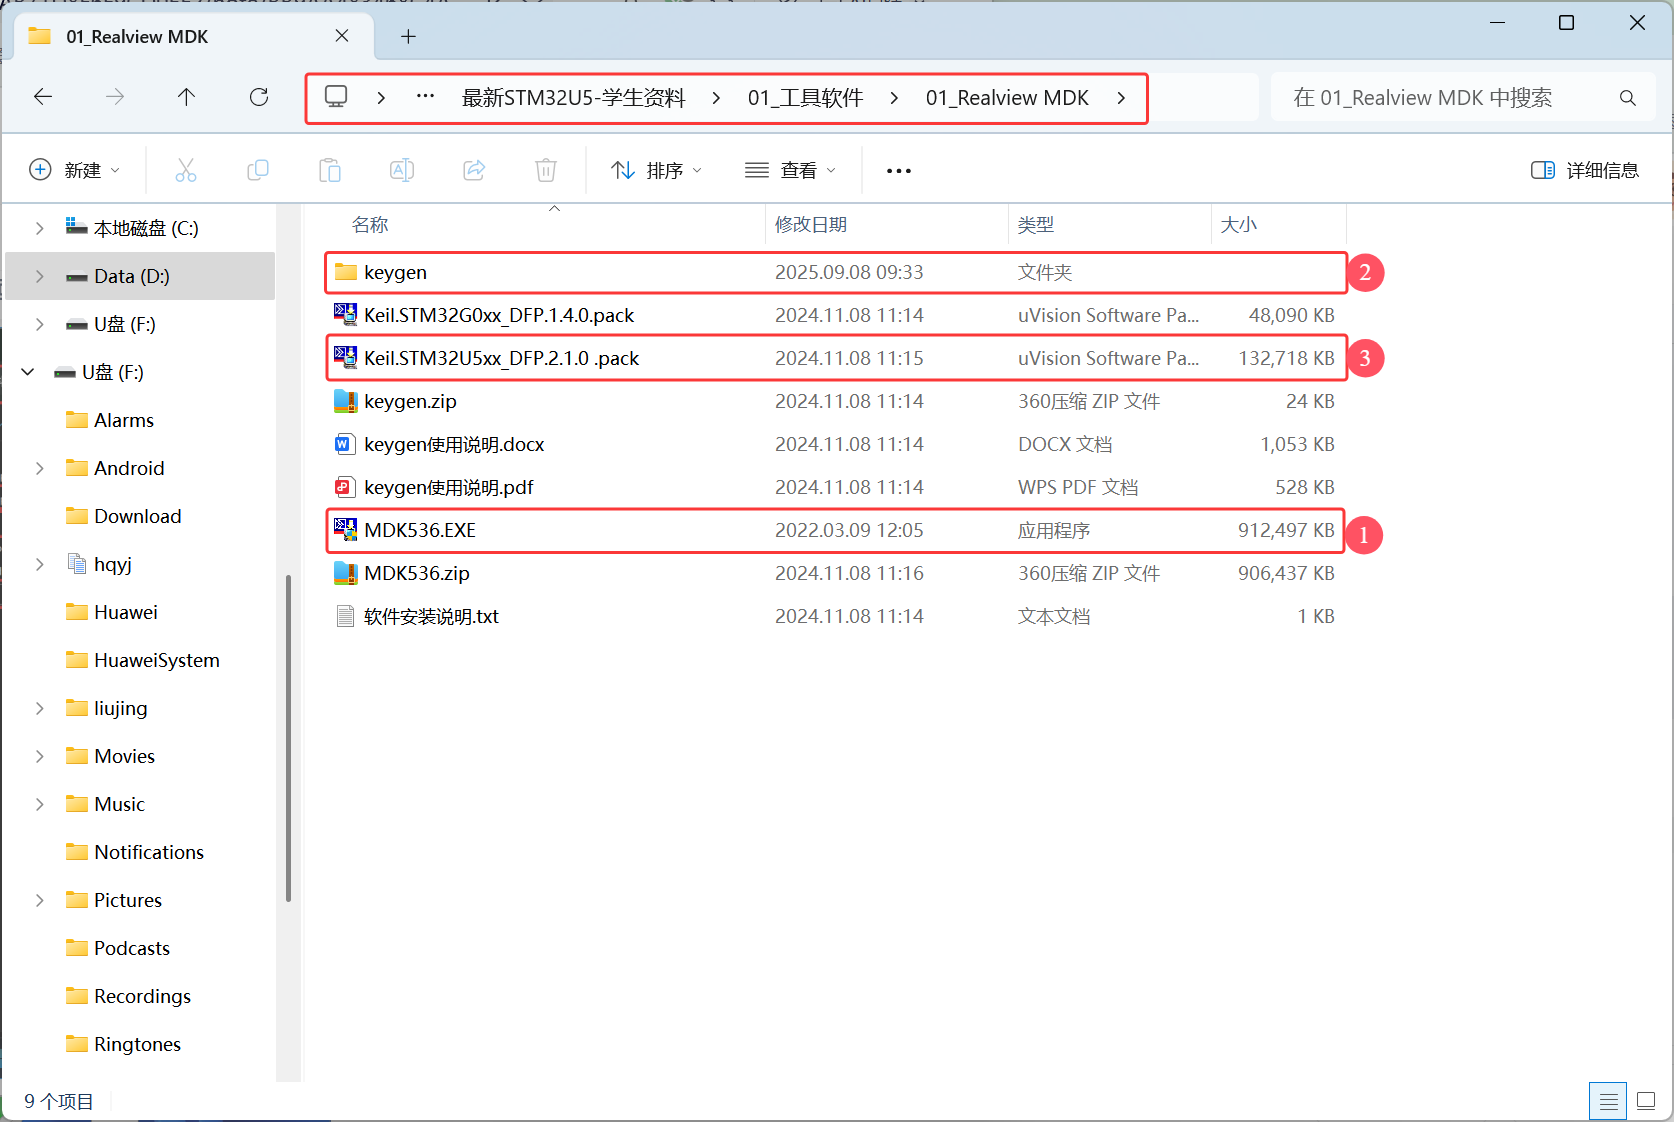Image resolution: width=1674 pixels, height=1122 pixels.
Task: Switch to details list view icon
Action: point(1608,1102)
